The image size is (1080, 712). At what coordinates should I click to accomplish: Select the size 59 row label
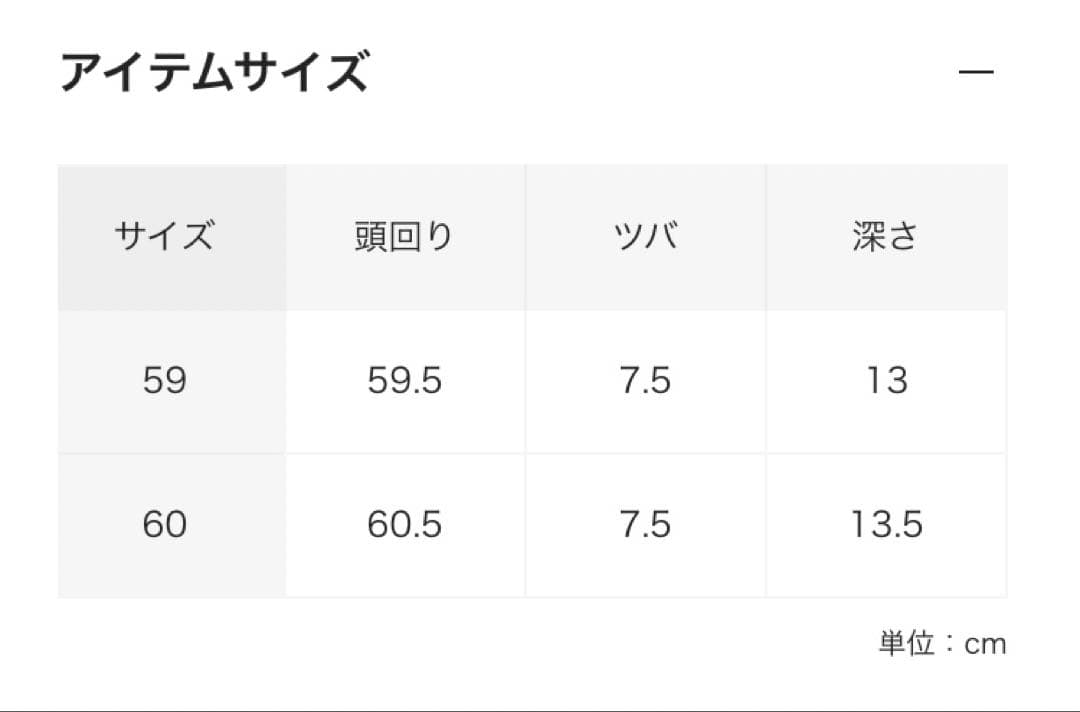(x=164, y=381)
